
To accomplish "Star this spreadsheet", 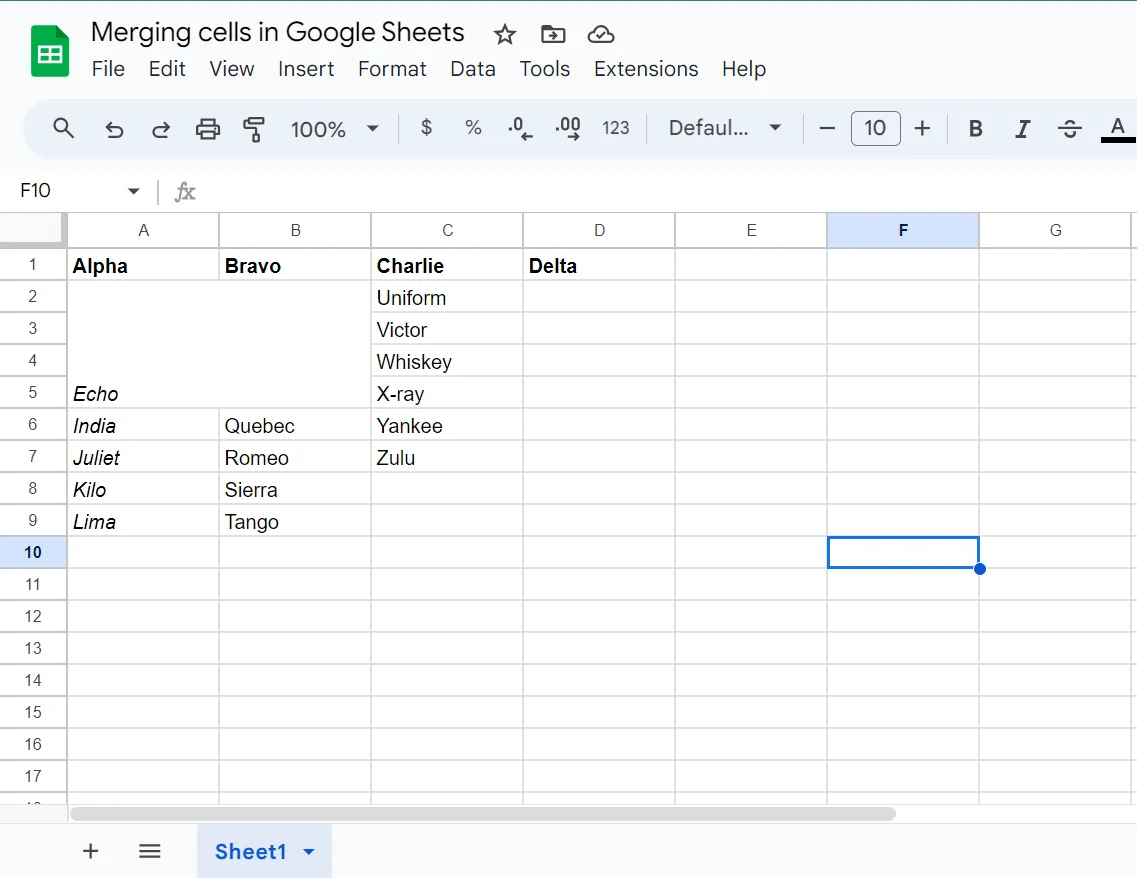I will tap(505, 34).
